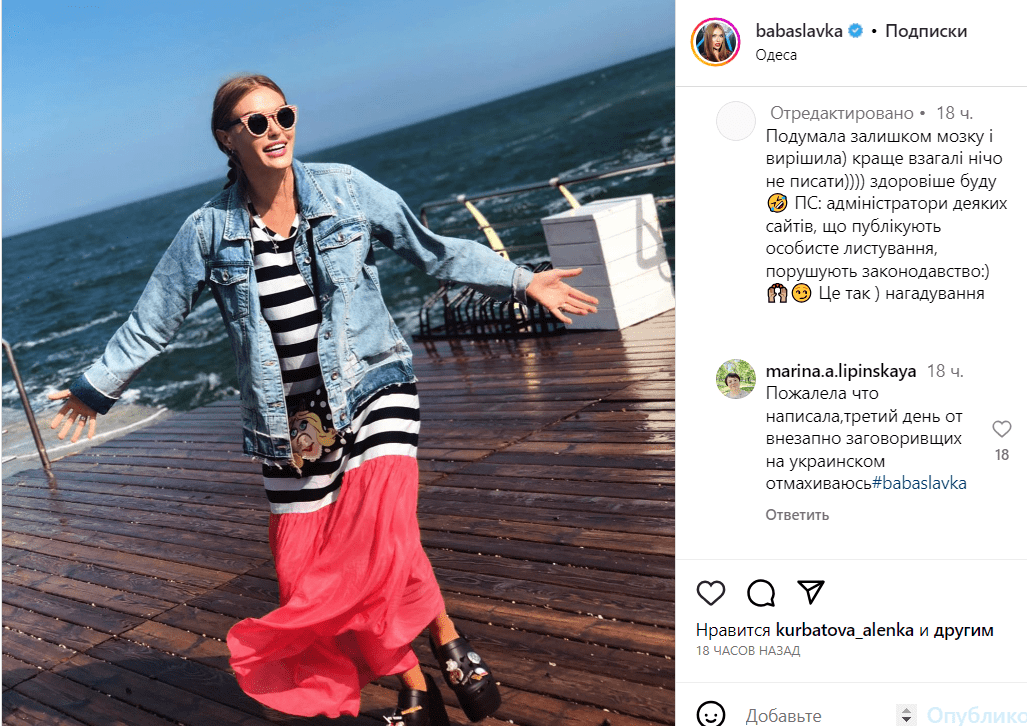Screen dimensions: 1027x726
Task: Share post using paper plane icon
Action: 811,592
